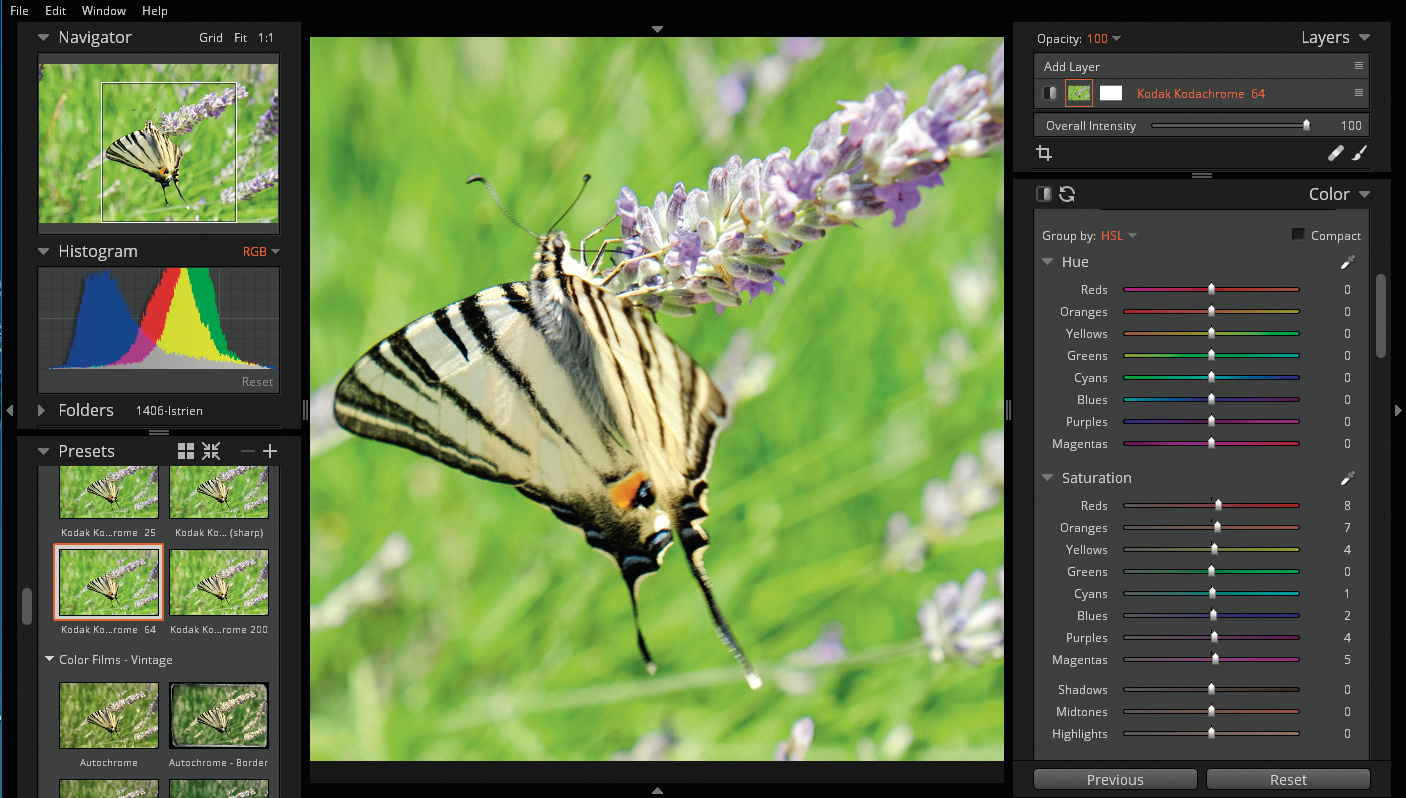This screenshot has height=798, width=1406.
Task: Click the Reset button below Color panel
Action: [1288, 780]
